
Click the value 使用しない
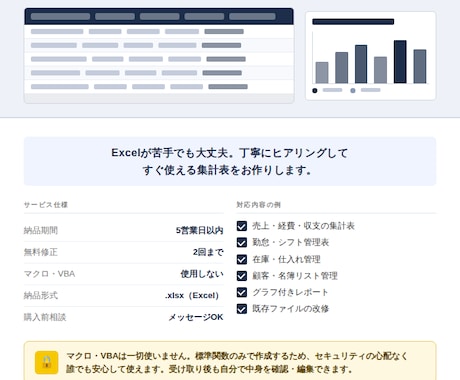[x=202, y=274]
